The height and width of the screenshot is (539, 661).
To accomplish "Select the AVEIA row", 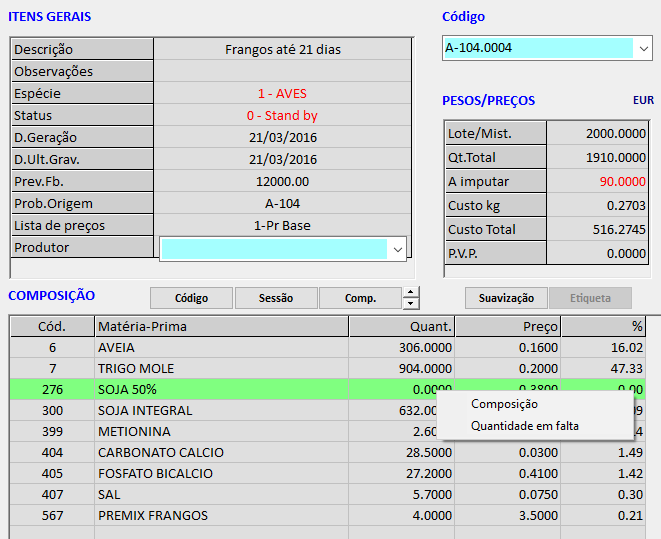I will (220, 347).
